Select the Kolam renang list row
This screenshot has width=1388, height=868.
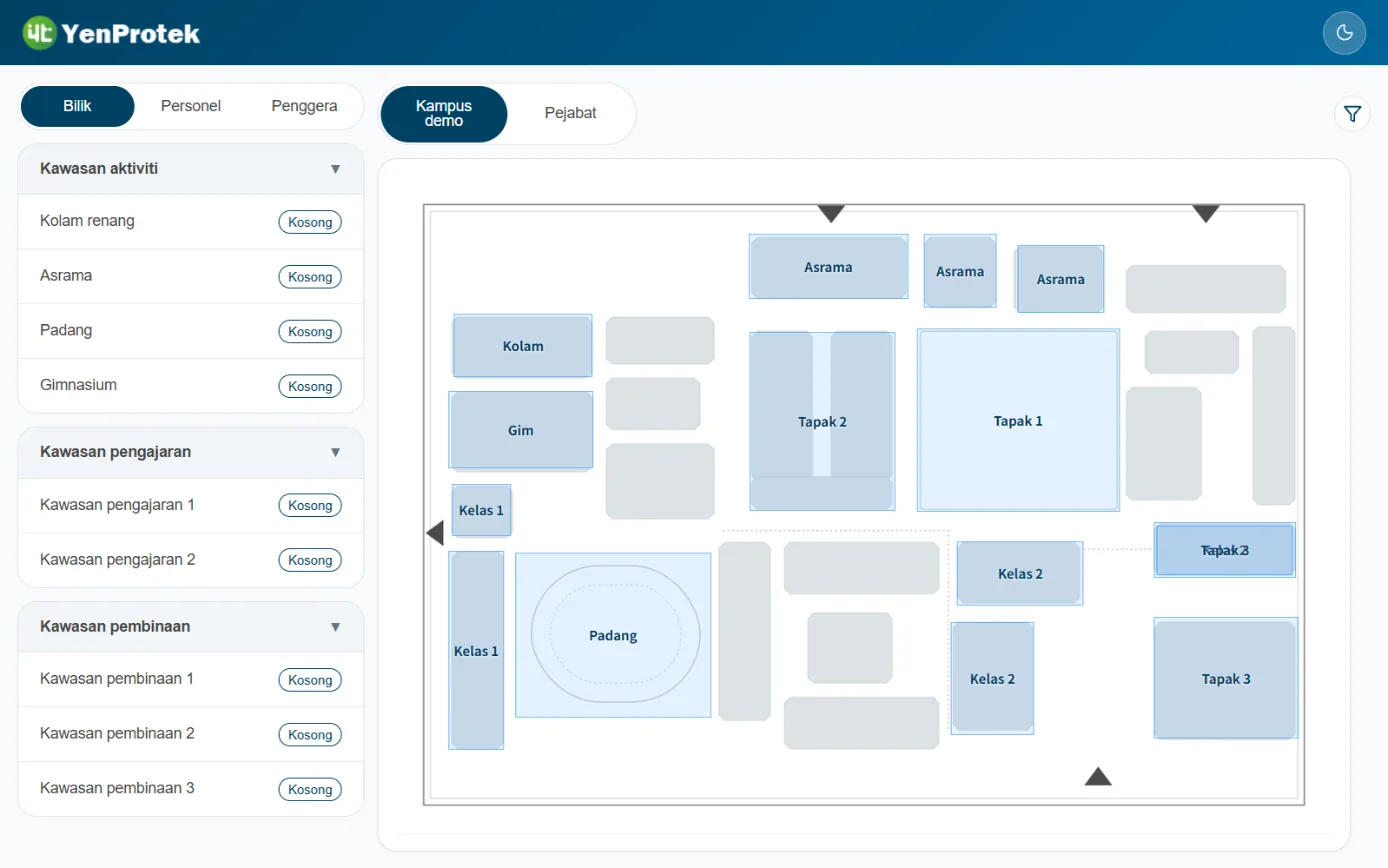[191, 221]
